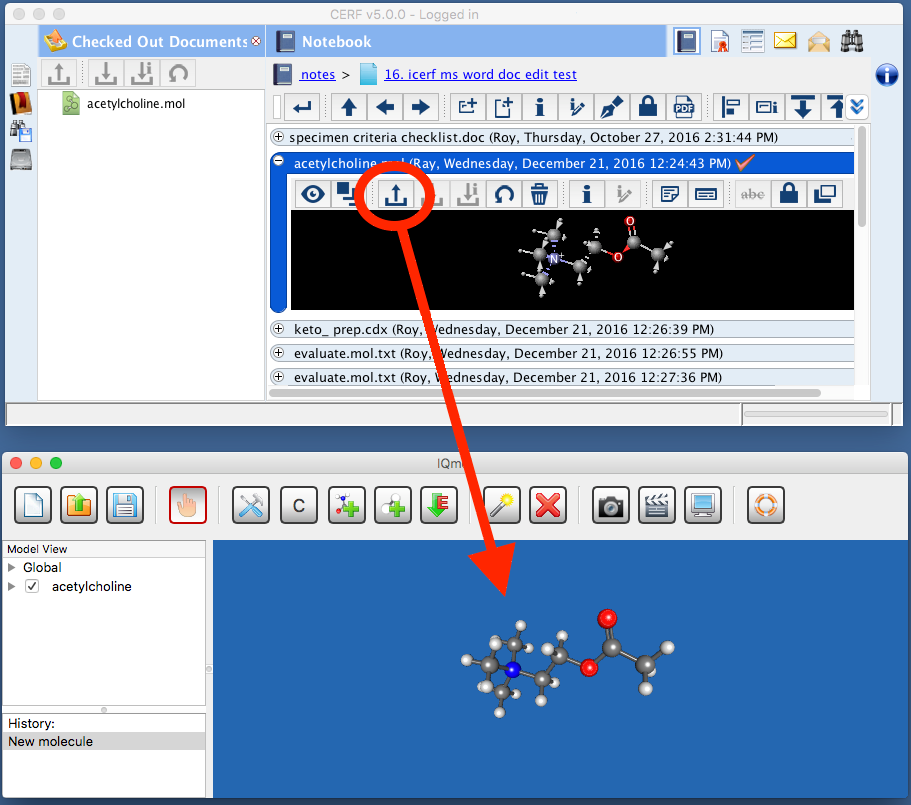Click the check-out upload icon in entry toolbar
Image resolution: width=911 pixels, height=805 pixels.
pos(396,194)
